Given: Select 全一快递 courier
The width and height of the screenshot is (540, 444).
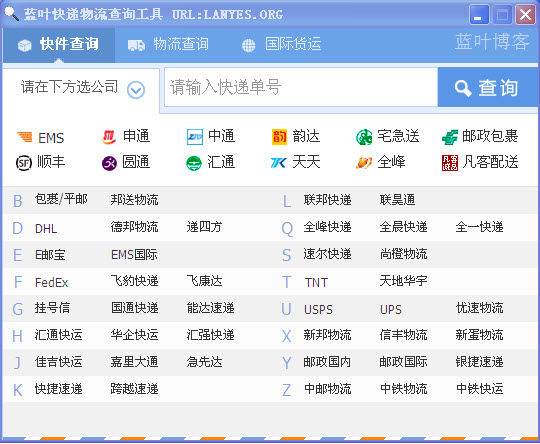Looking at the screenshot, I should pyautogui.click(x=479, y=227).
